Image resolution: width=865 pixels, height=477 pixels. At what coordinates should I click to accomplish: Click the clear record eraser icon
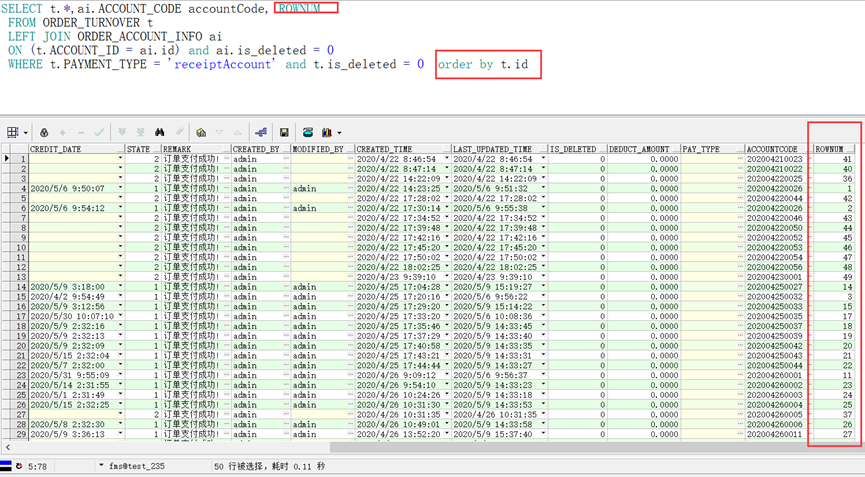click(180, 132)
